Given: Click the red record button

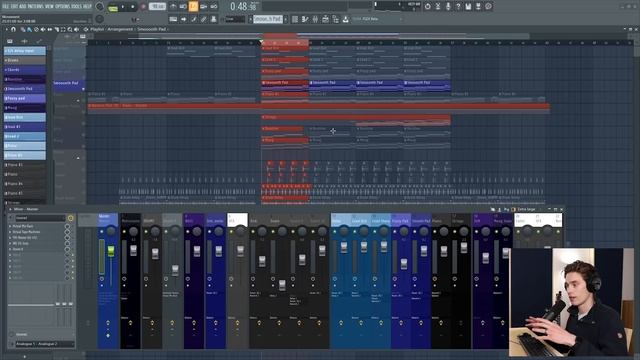Looking at the screenshot, I should 143,7.
